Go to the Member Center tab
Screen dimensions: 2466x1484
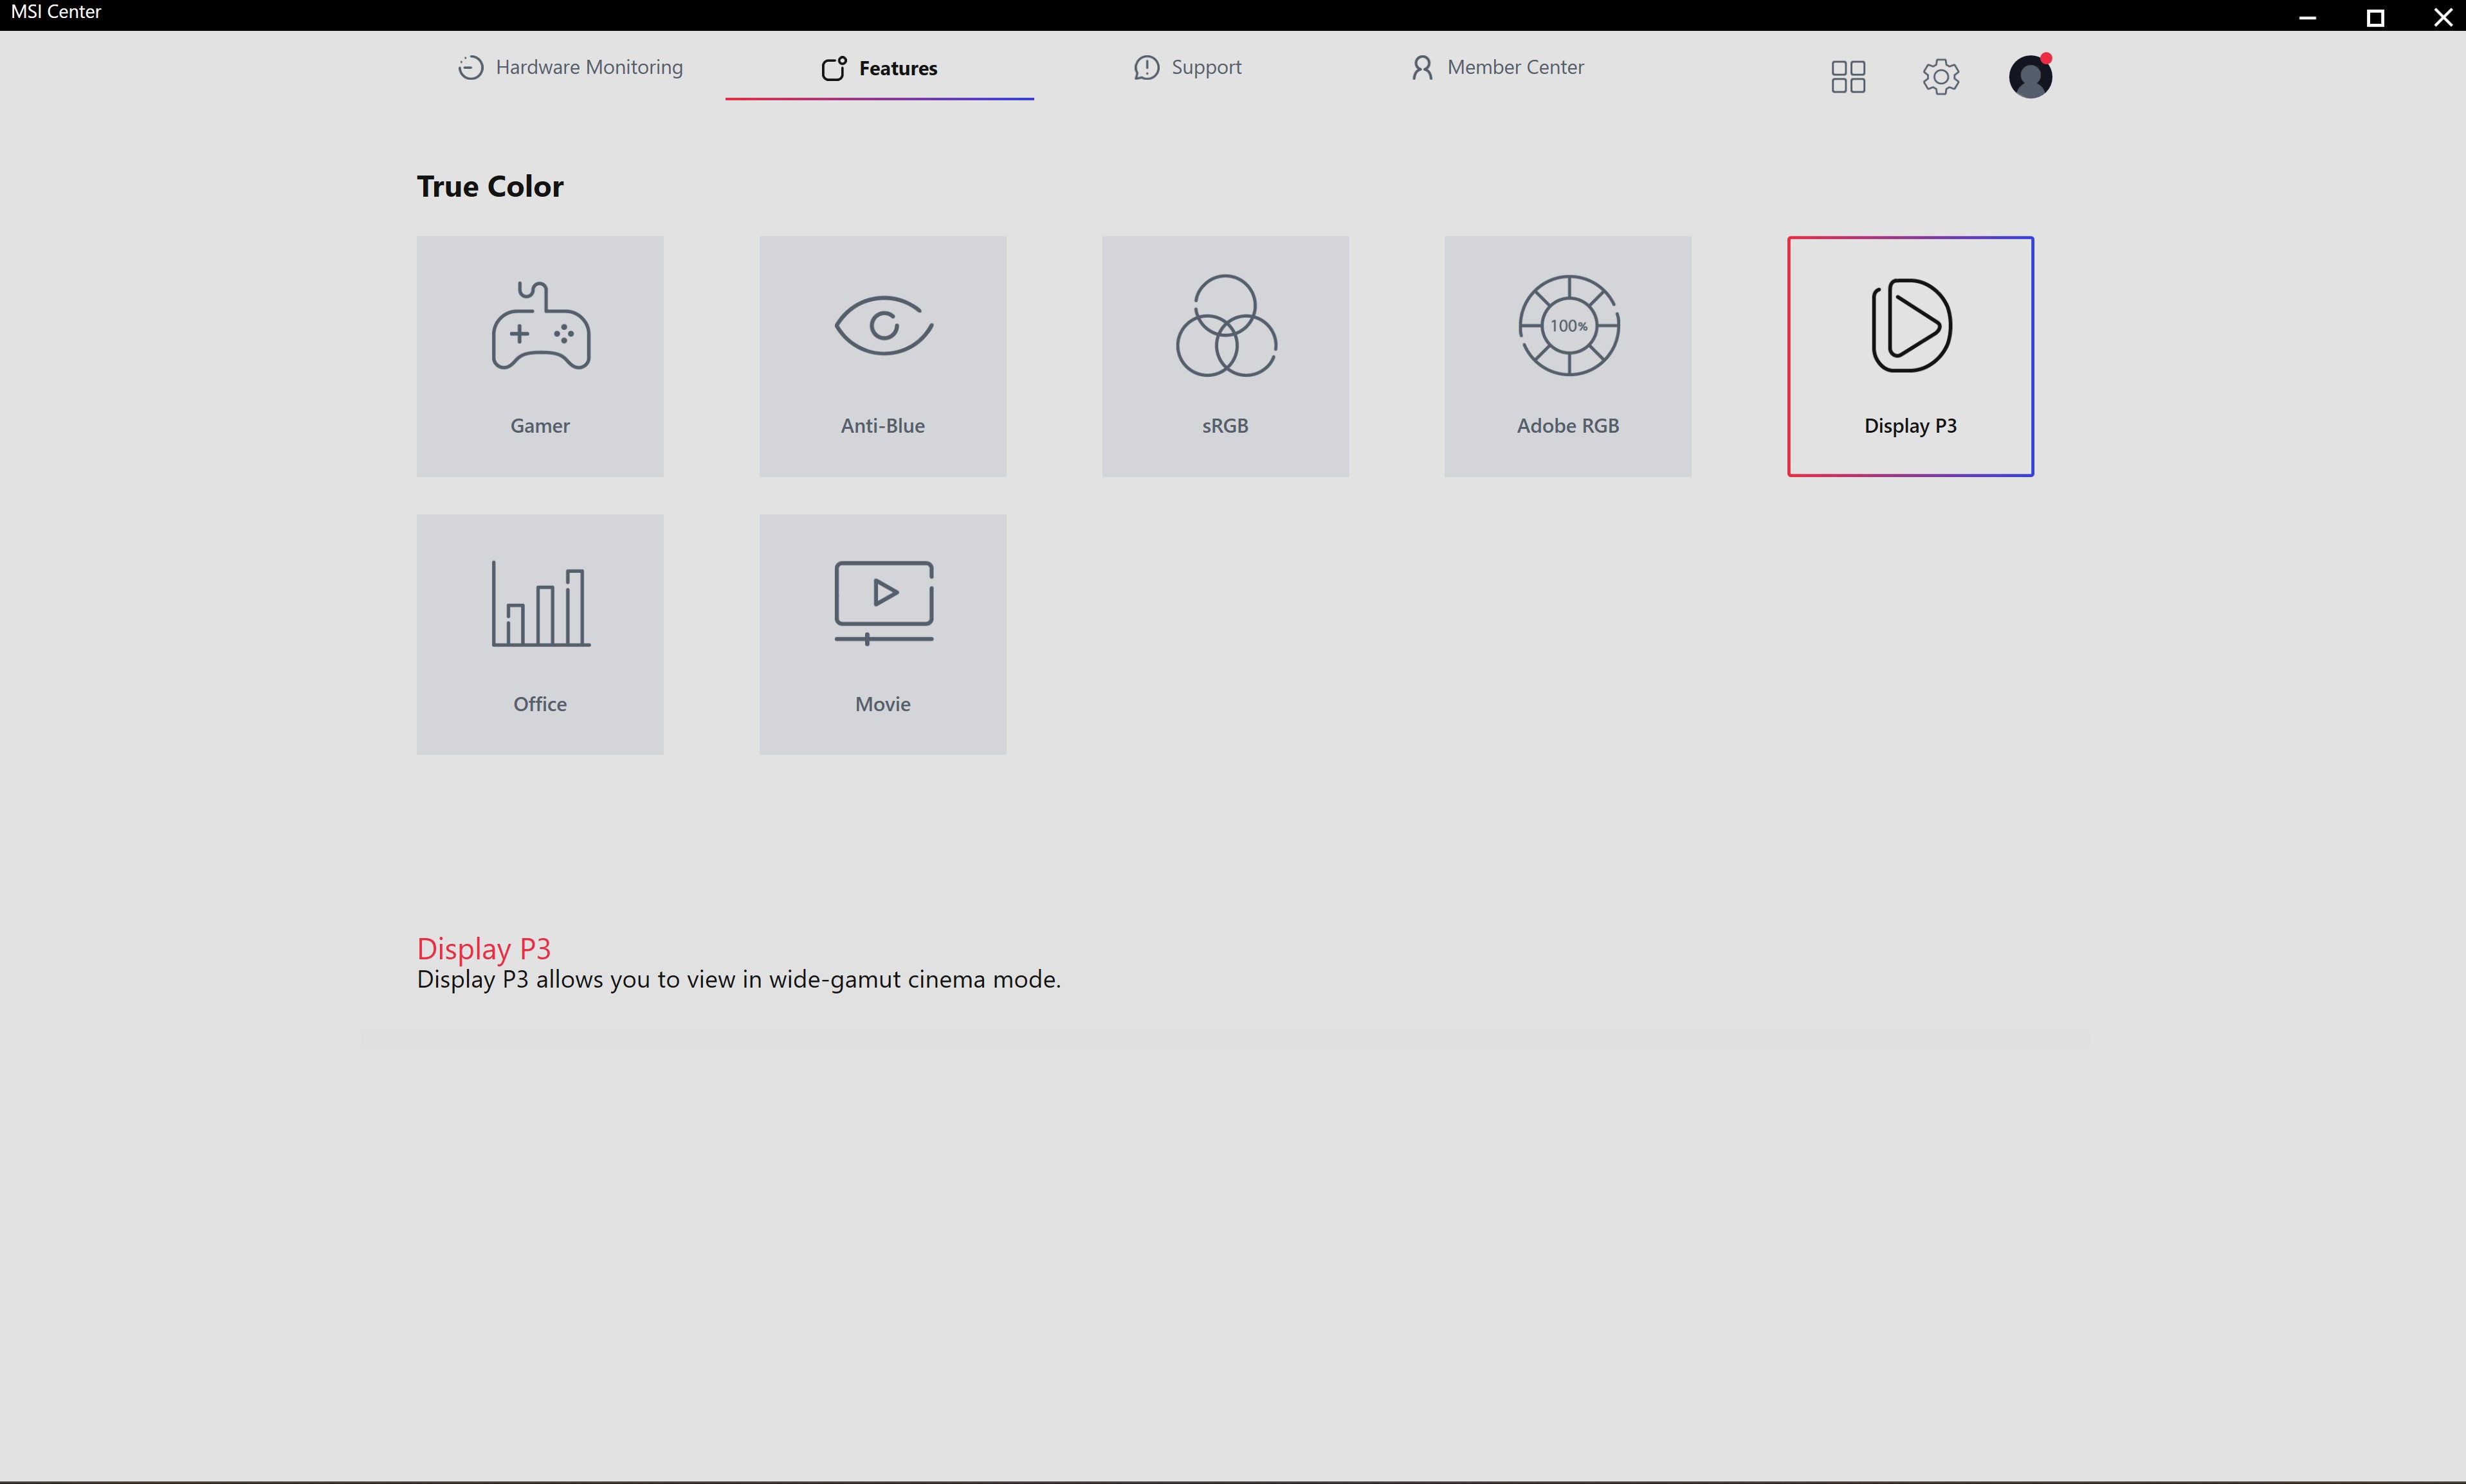(x=1498, y=67)
